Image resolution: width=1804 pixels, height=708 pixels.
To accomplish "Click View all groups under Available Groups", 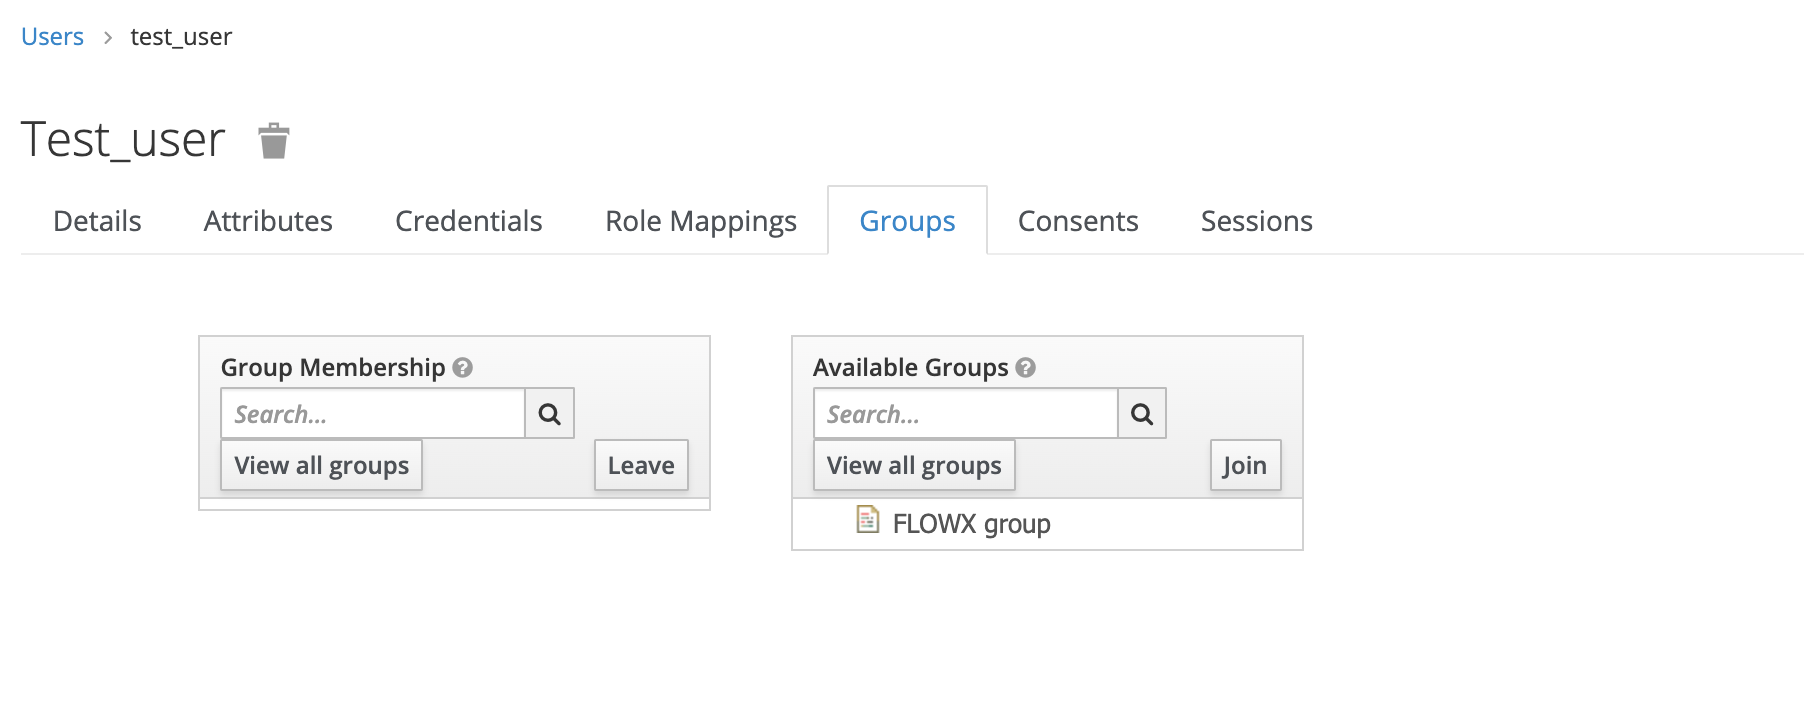I will pyautogui.click(x=913, y=466).
